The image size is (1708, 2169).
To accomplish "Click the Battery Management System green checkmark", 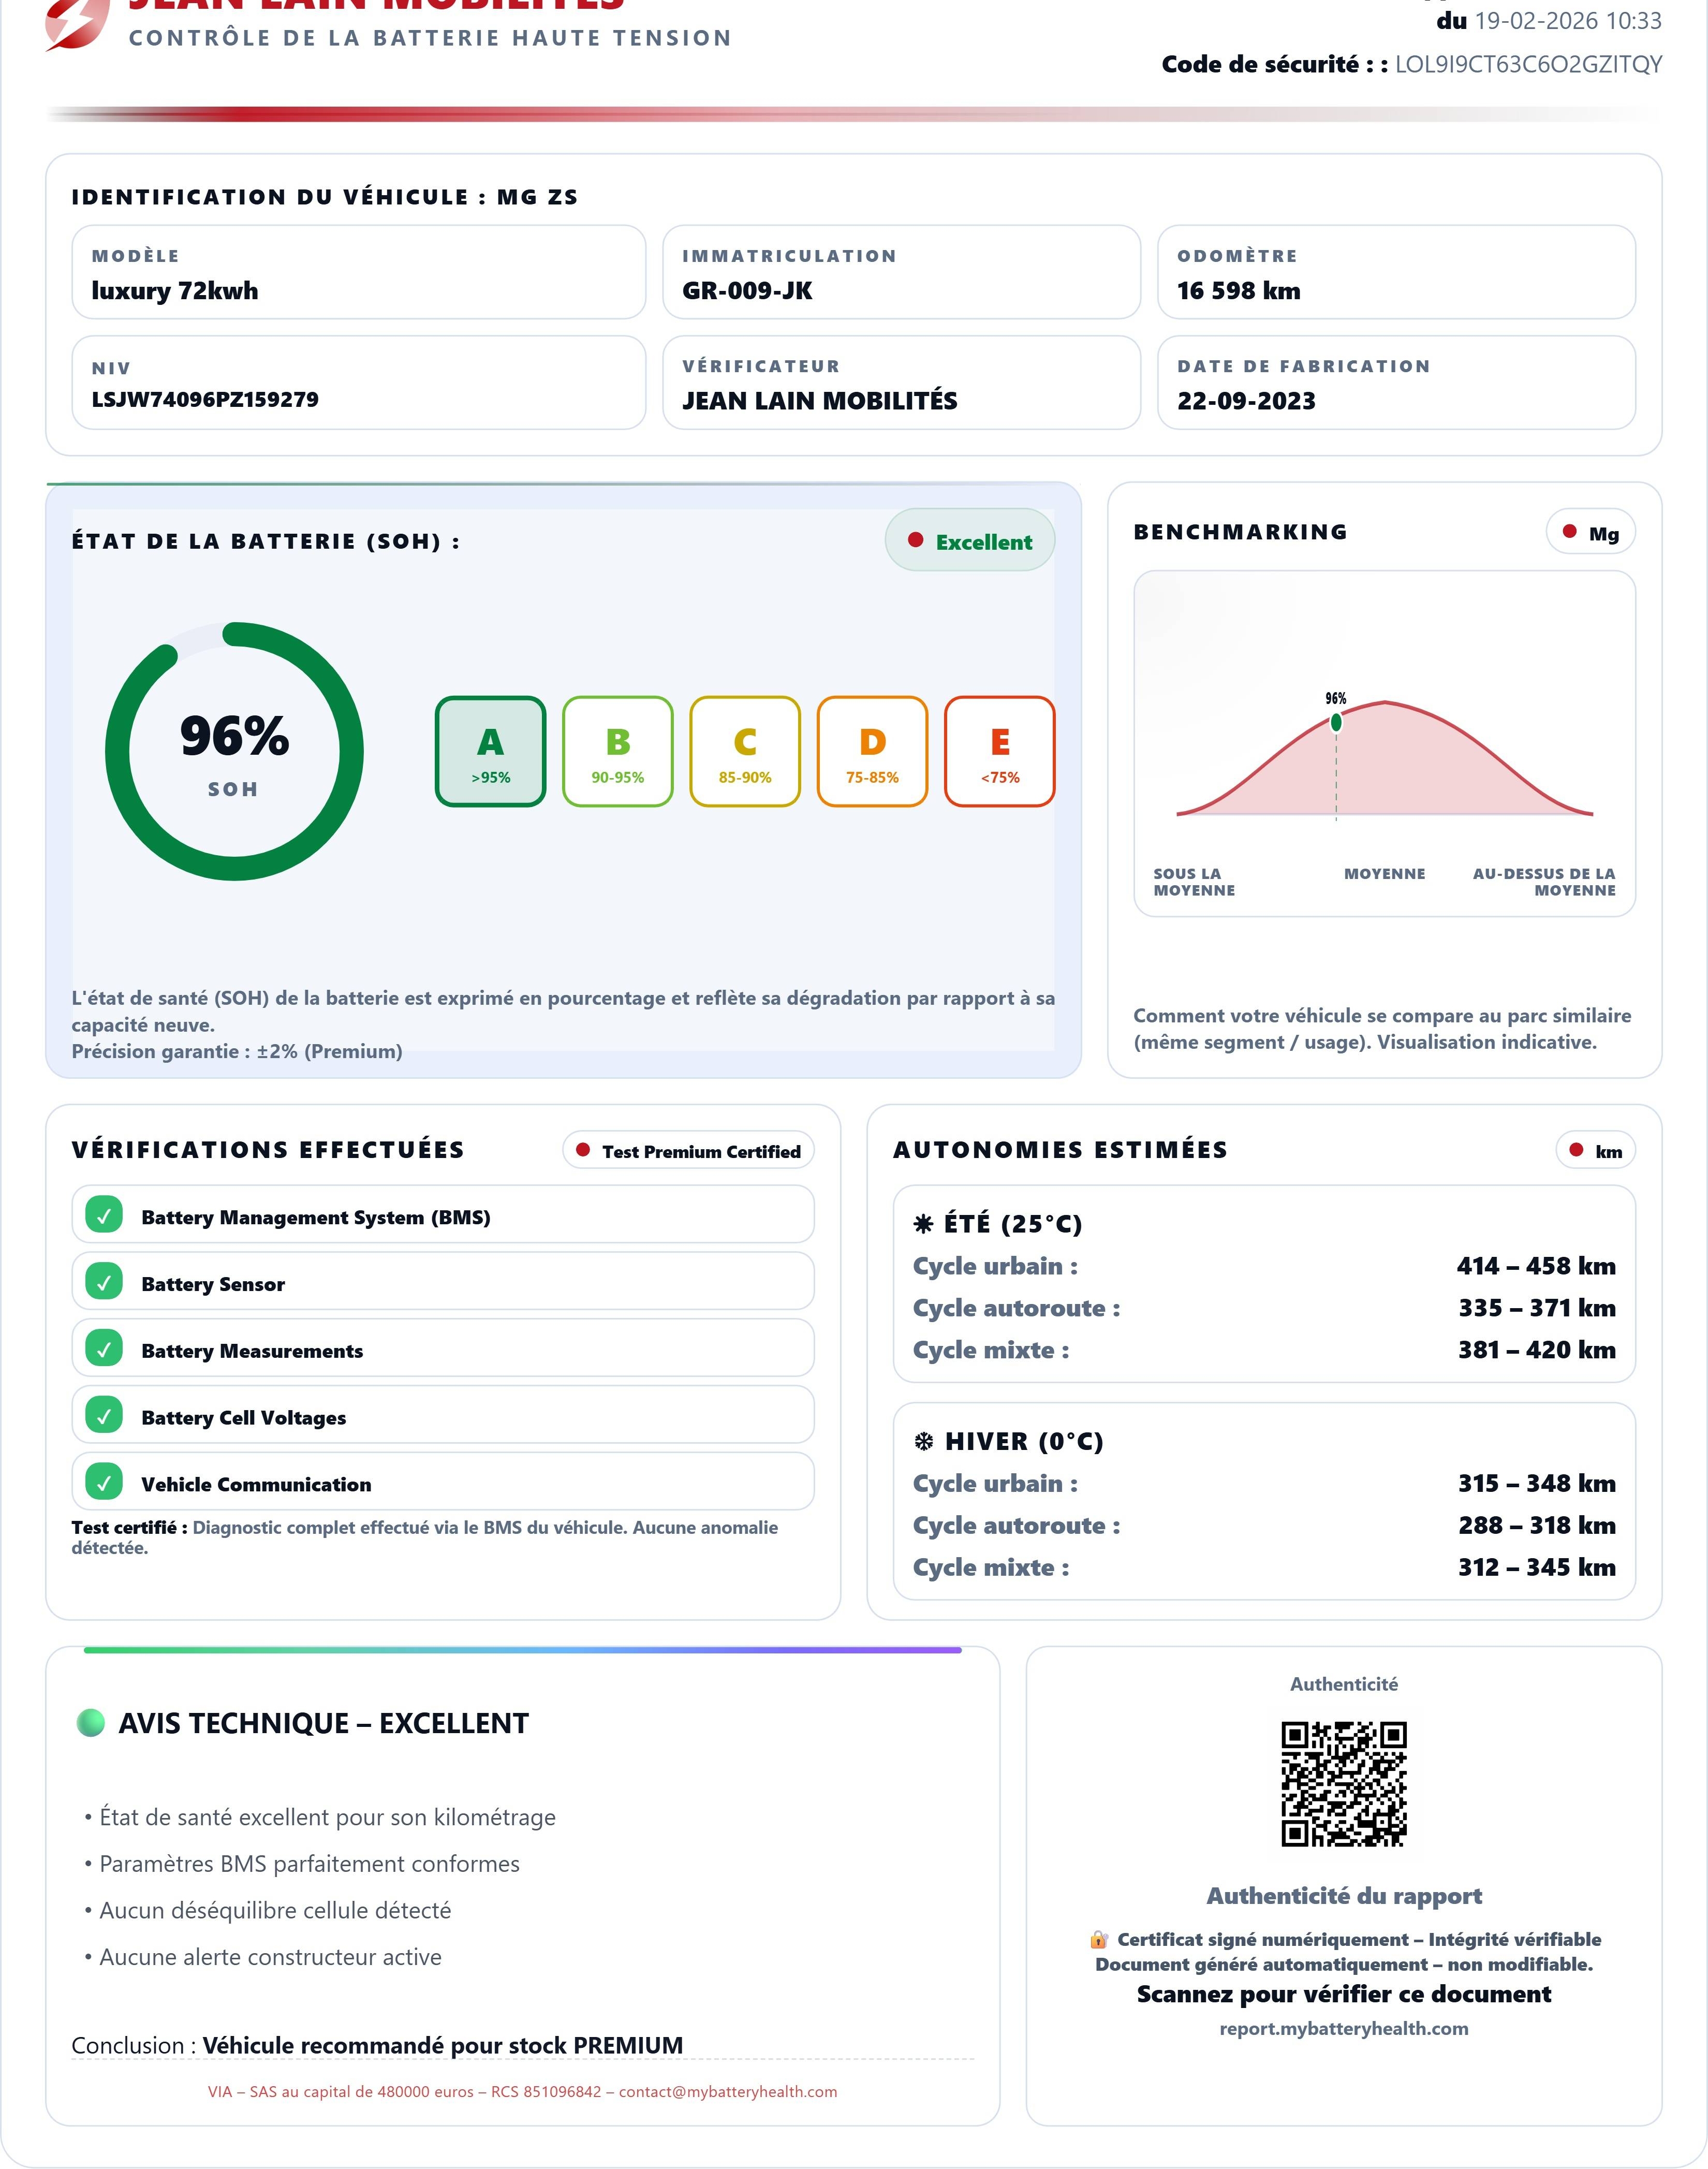I will (x=104, y=1215).
